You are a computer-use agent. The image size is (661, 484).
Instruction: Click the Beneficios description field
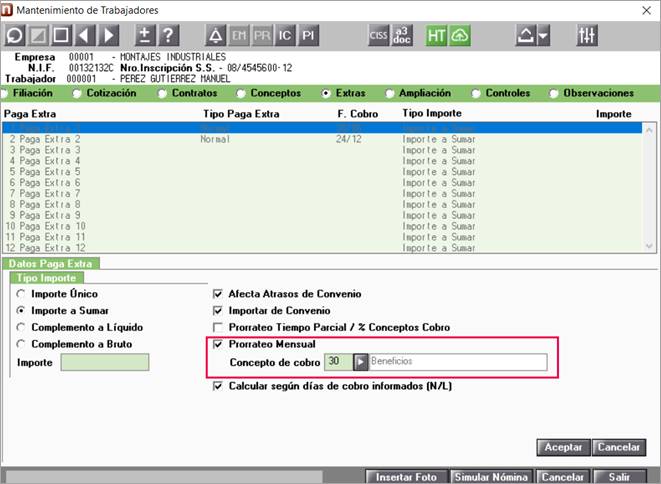pos(458,362)
